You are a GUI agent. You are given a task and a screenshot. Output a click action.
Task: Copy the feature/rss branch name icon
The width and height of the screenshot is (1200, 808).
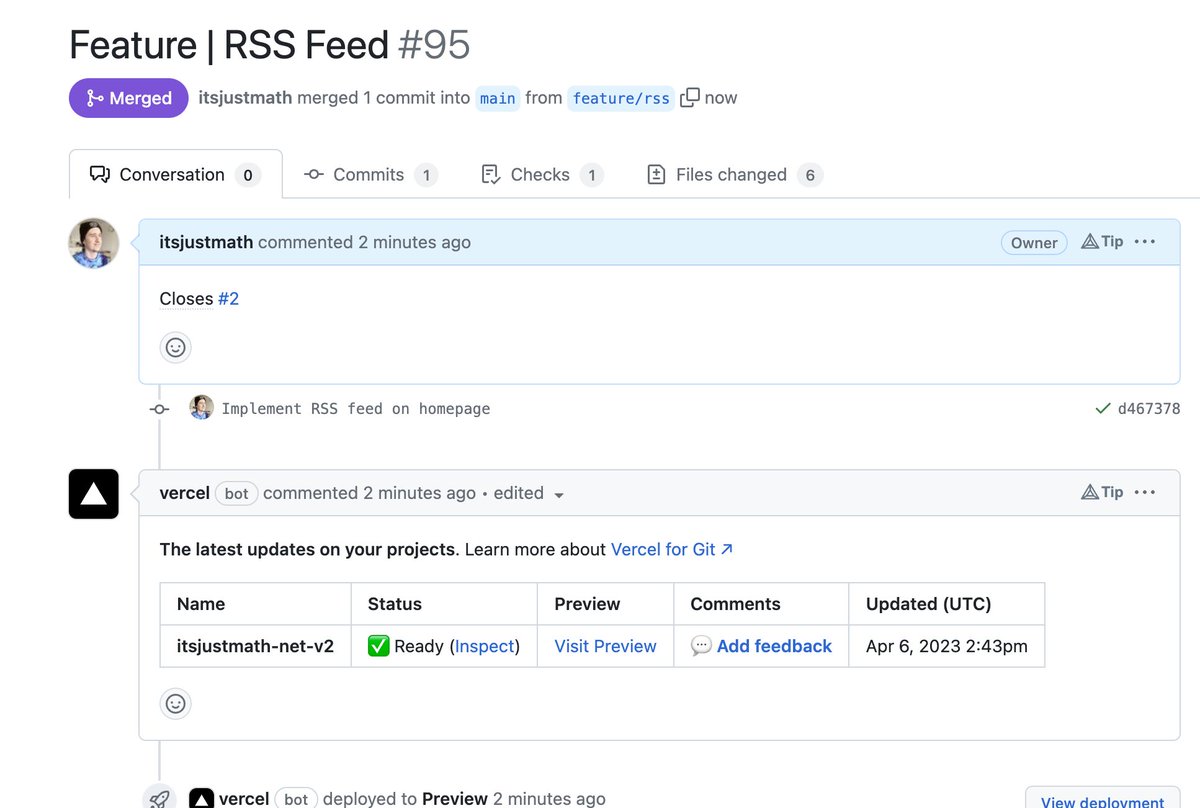(690, 98)
